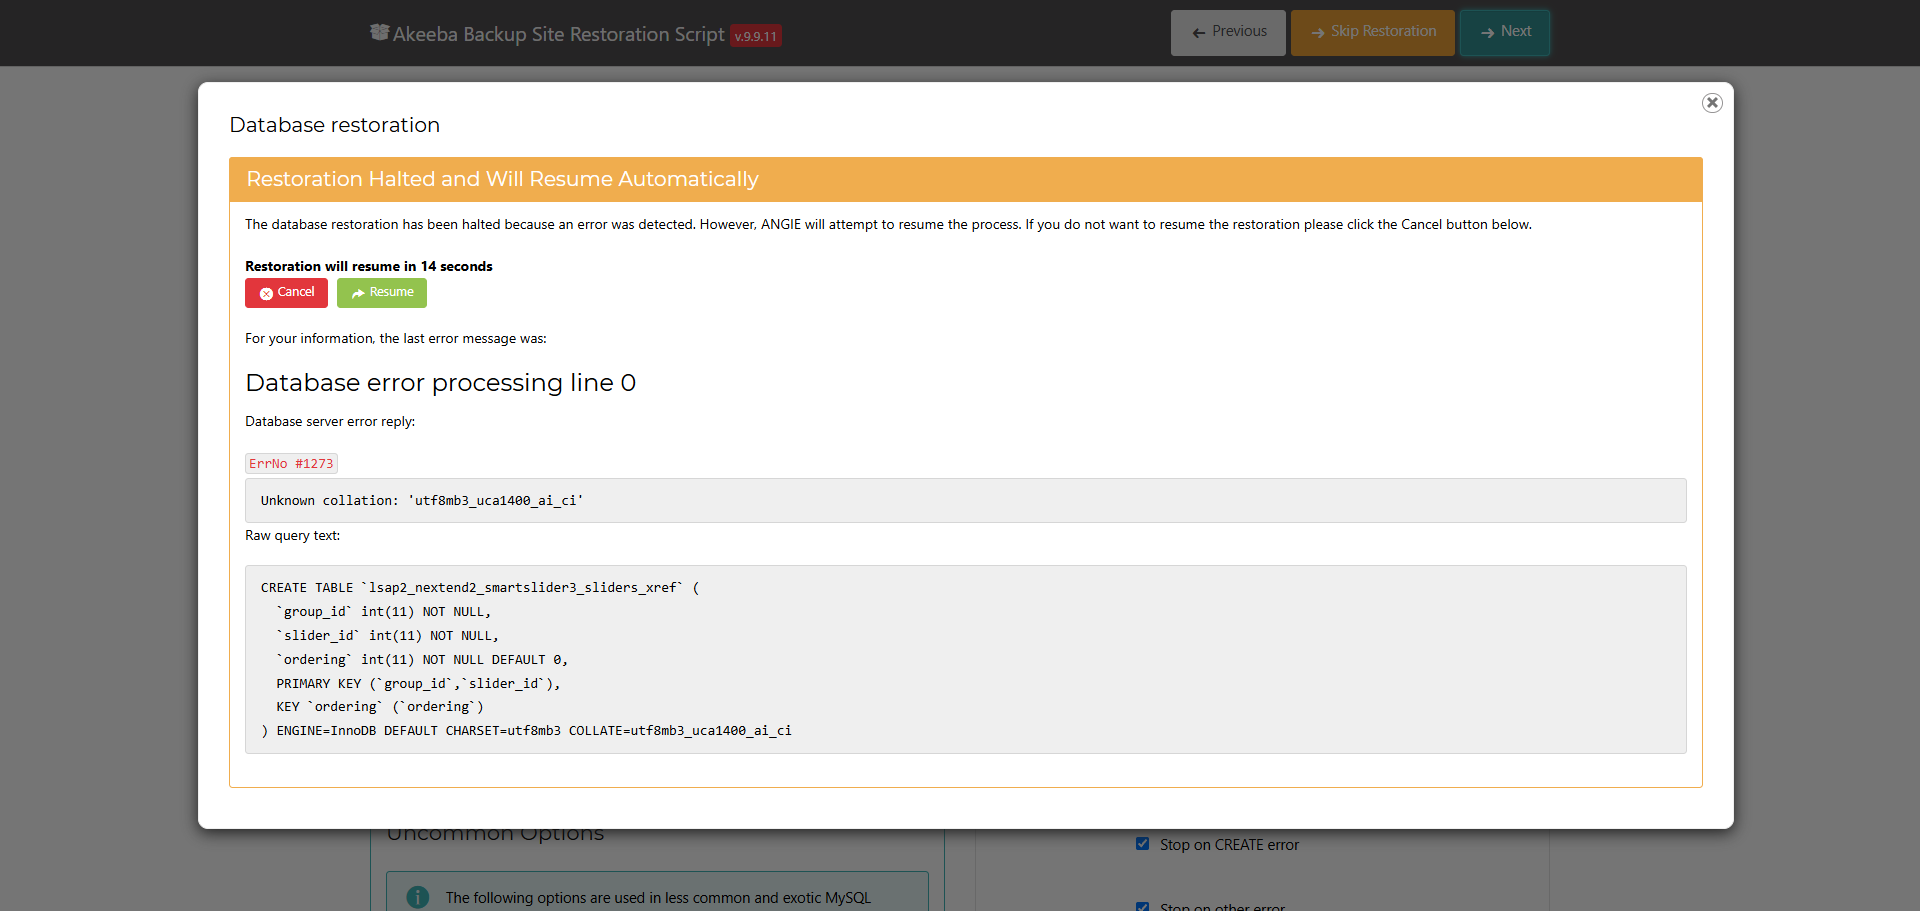Viewport: 1920px width, 911px height.
Task: Click the Previous button in header
Action: (1228, 33)
